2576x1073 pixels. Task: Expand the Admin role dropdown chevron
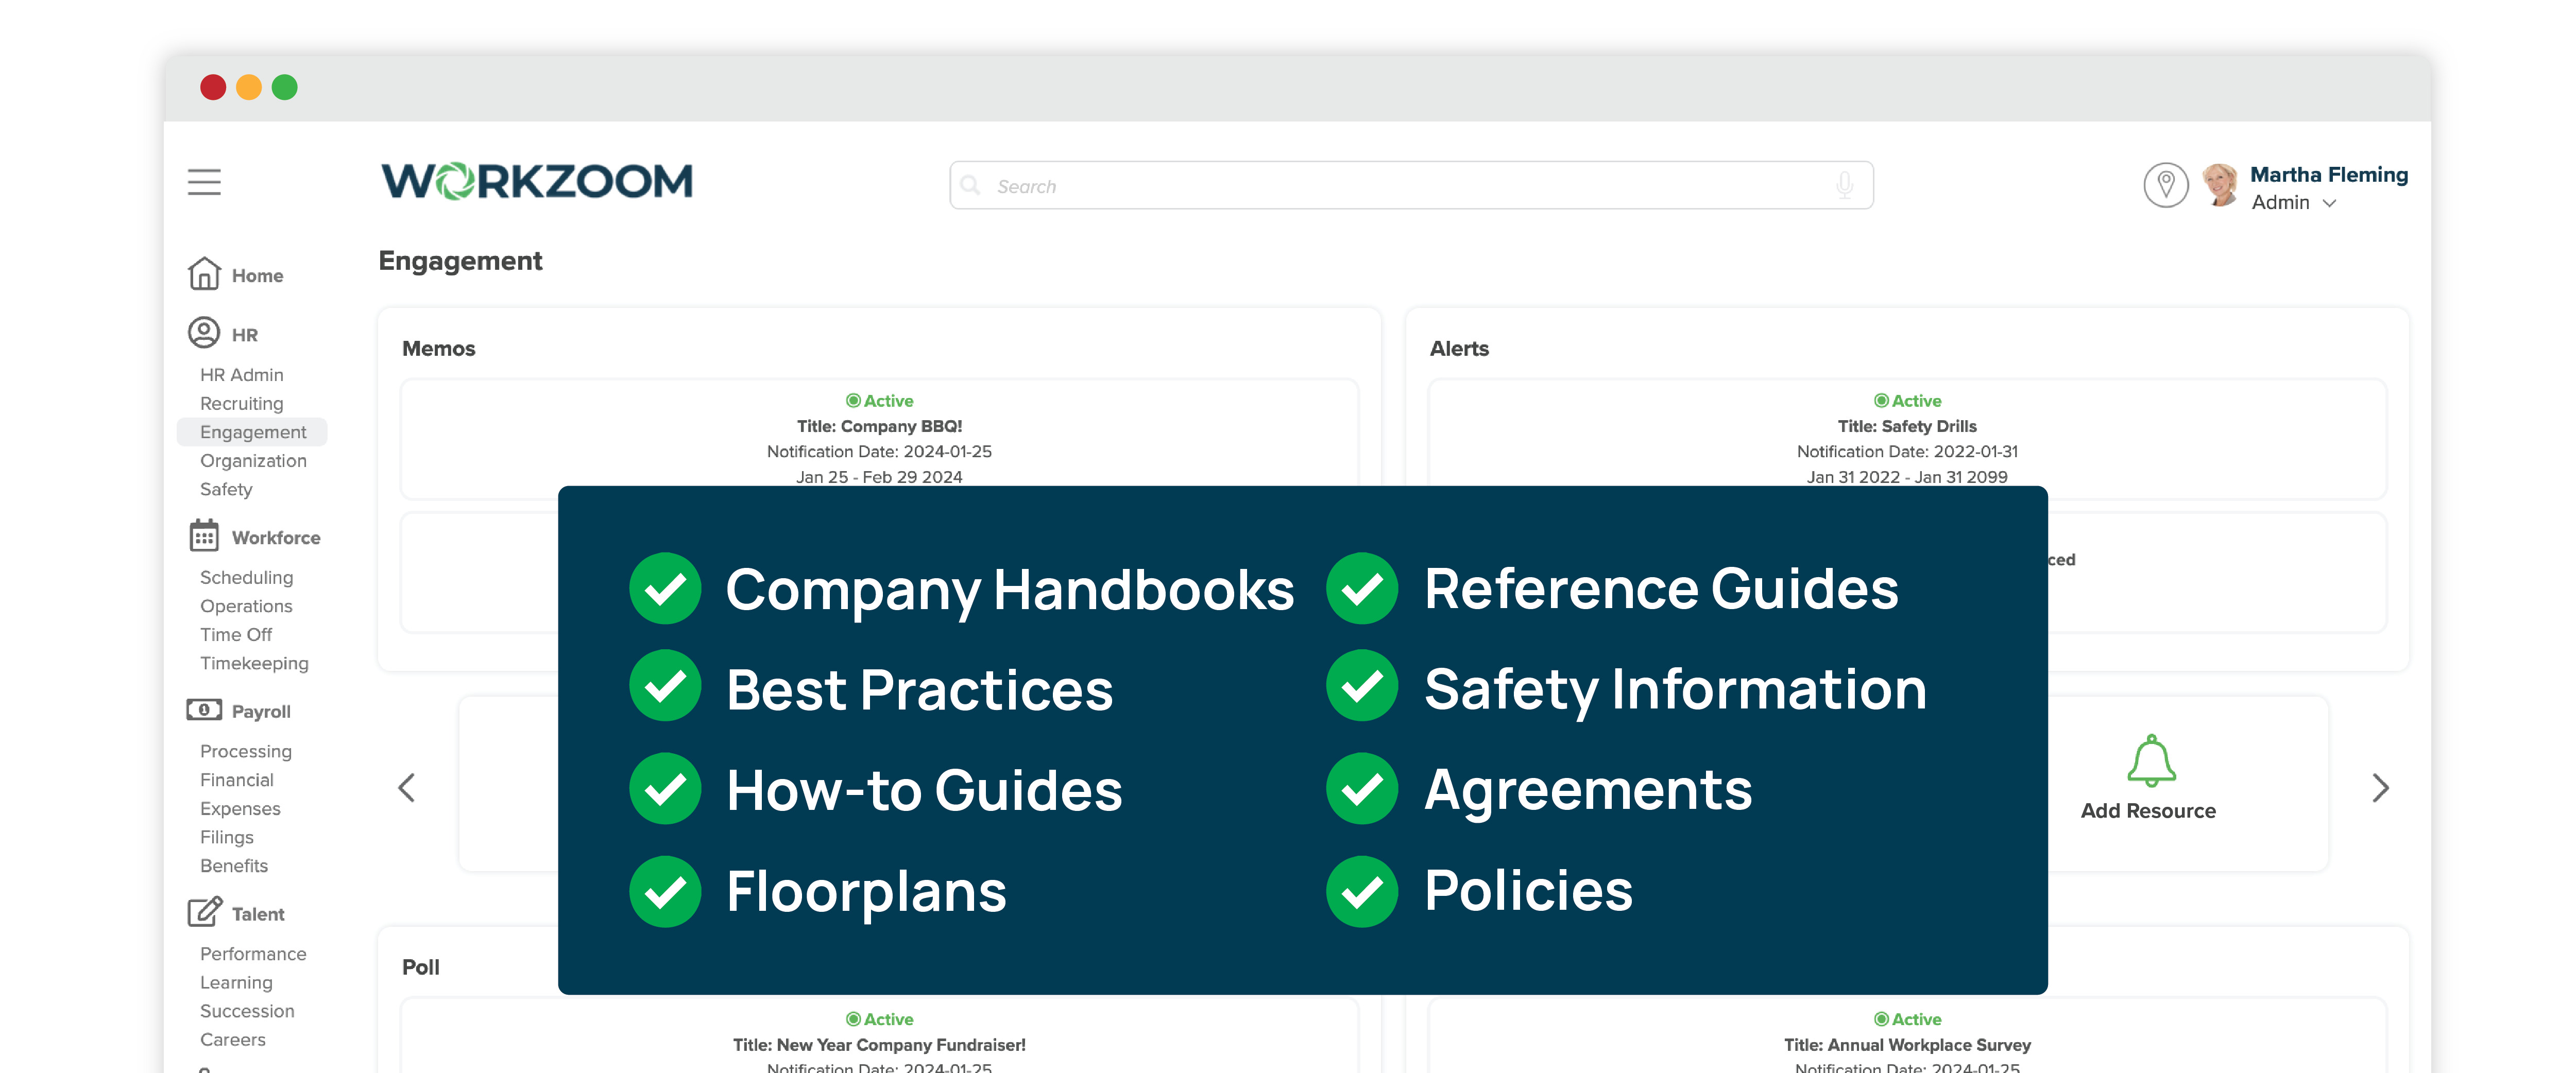tap(2330, 203)
